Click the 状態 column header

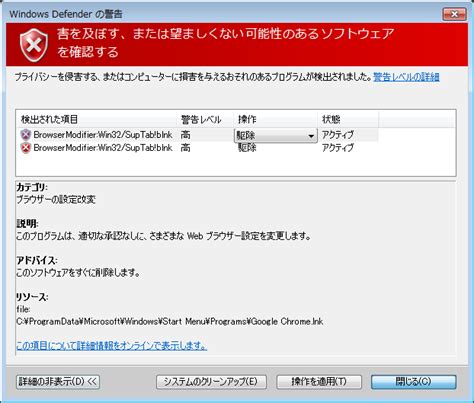pos(348,119)
